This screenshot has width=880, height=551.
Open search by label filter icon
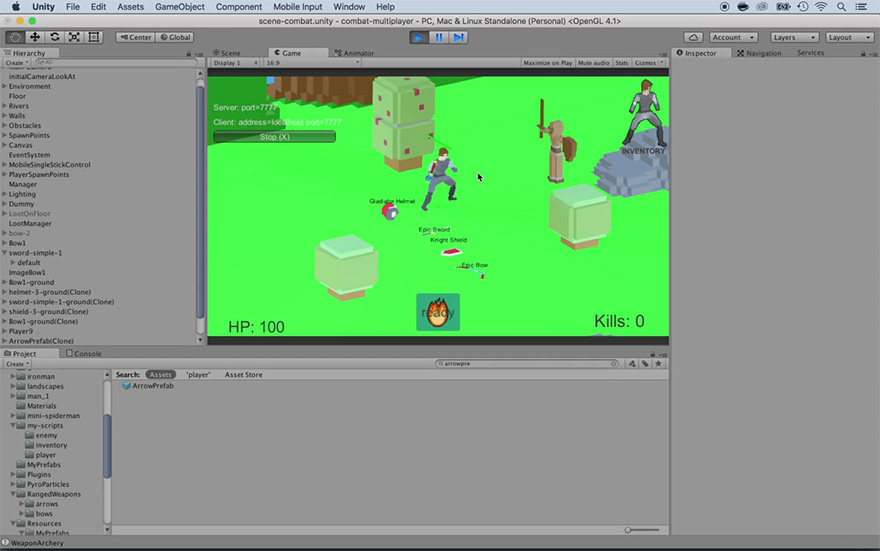click(x=645, y=364)
